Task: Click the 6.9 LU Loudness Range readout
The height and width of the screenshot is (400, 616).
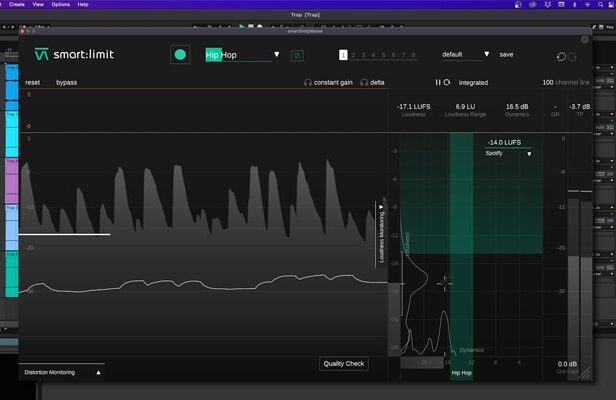Action: pyautogui.click(x=466, y=107)
